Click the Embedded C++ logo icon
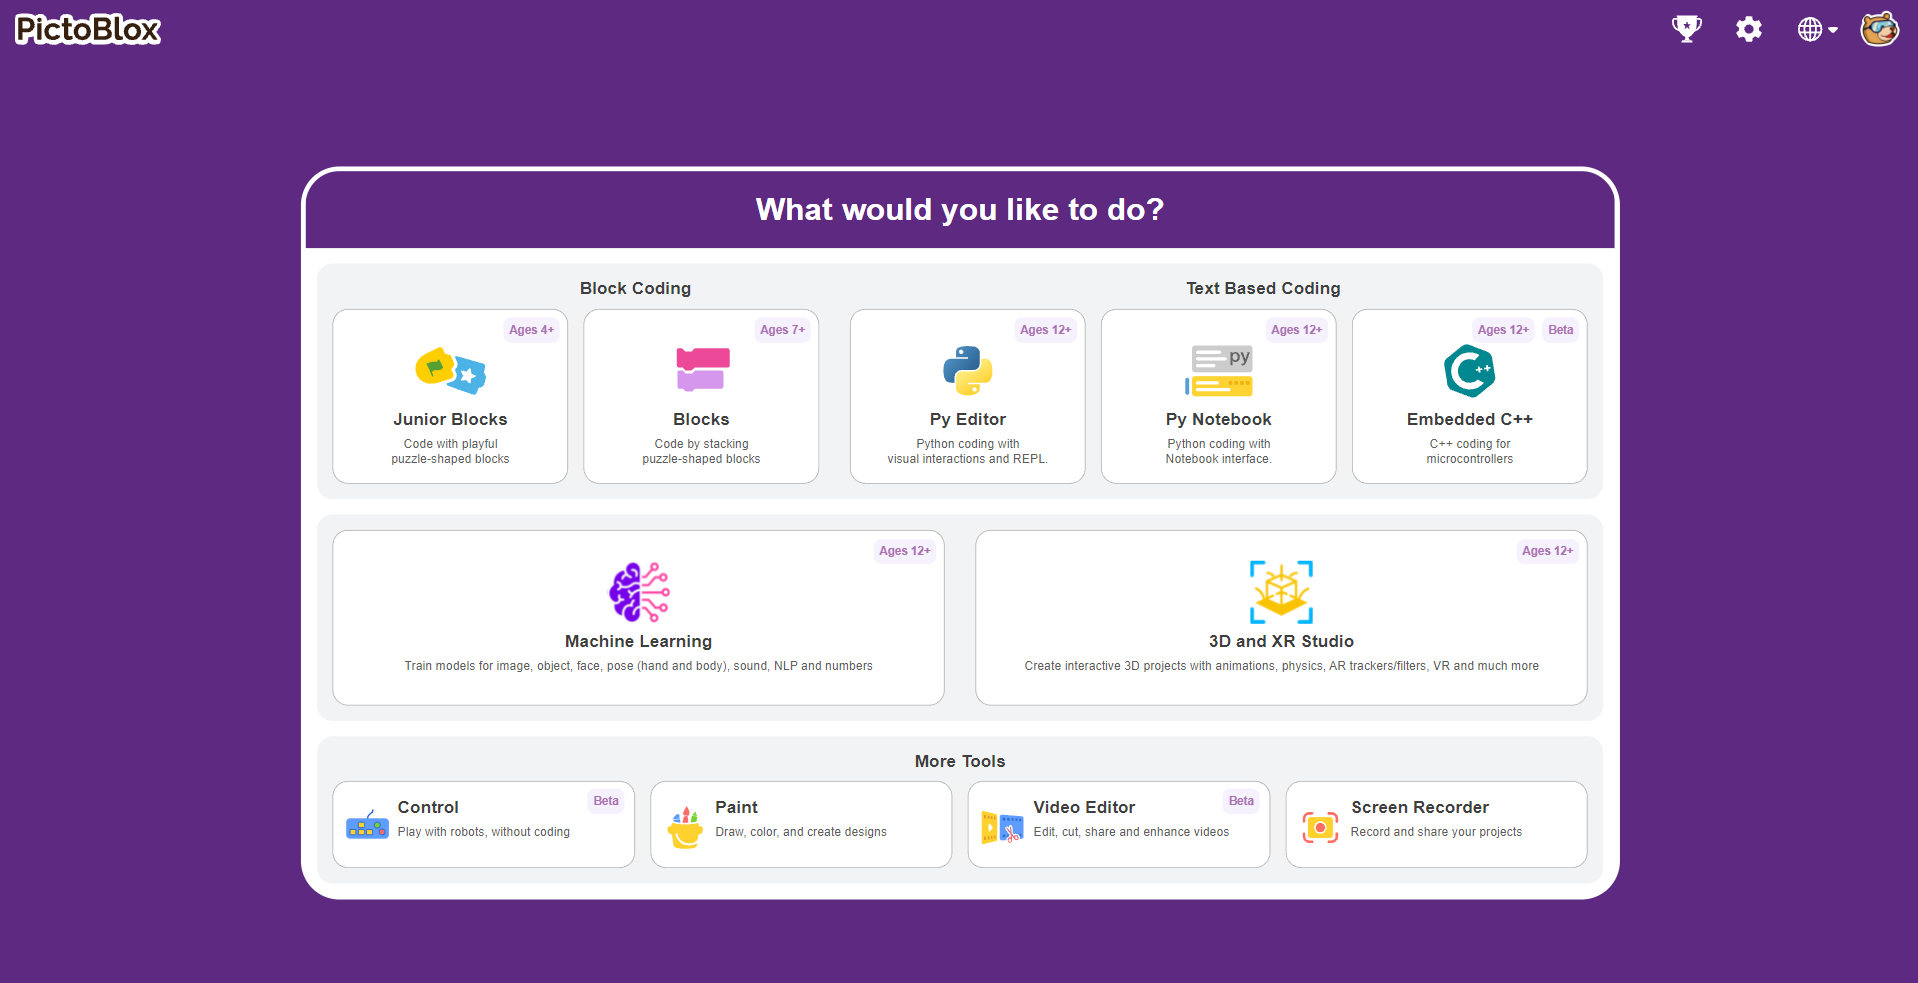 point(1470,371)
